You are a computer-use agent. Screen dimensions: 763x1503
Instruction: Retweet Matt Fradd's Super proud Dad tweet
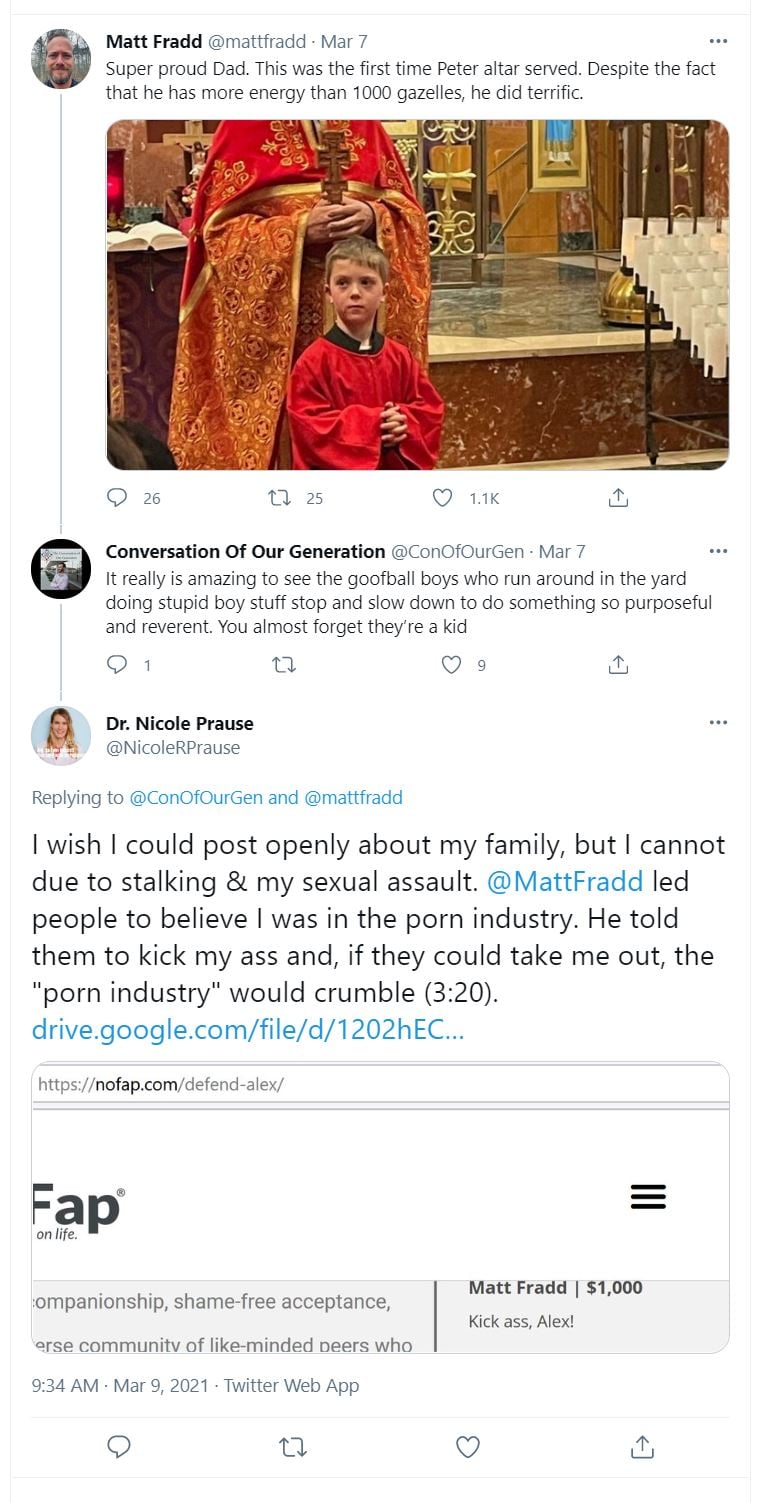click(x=284, y=497)
